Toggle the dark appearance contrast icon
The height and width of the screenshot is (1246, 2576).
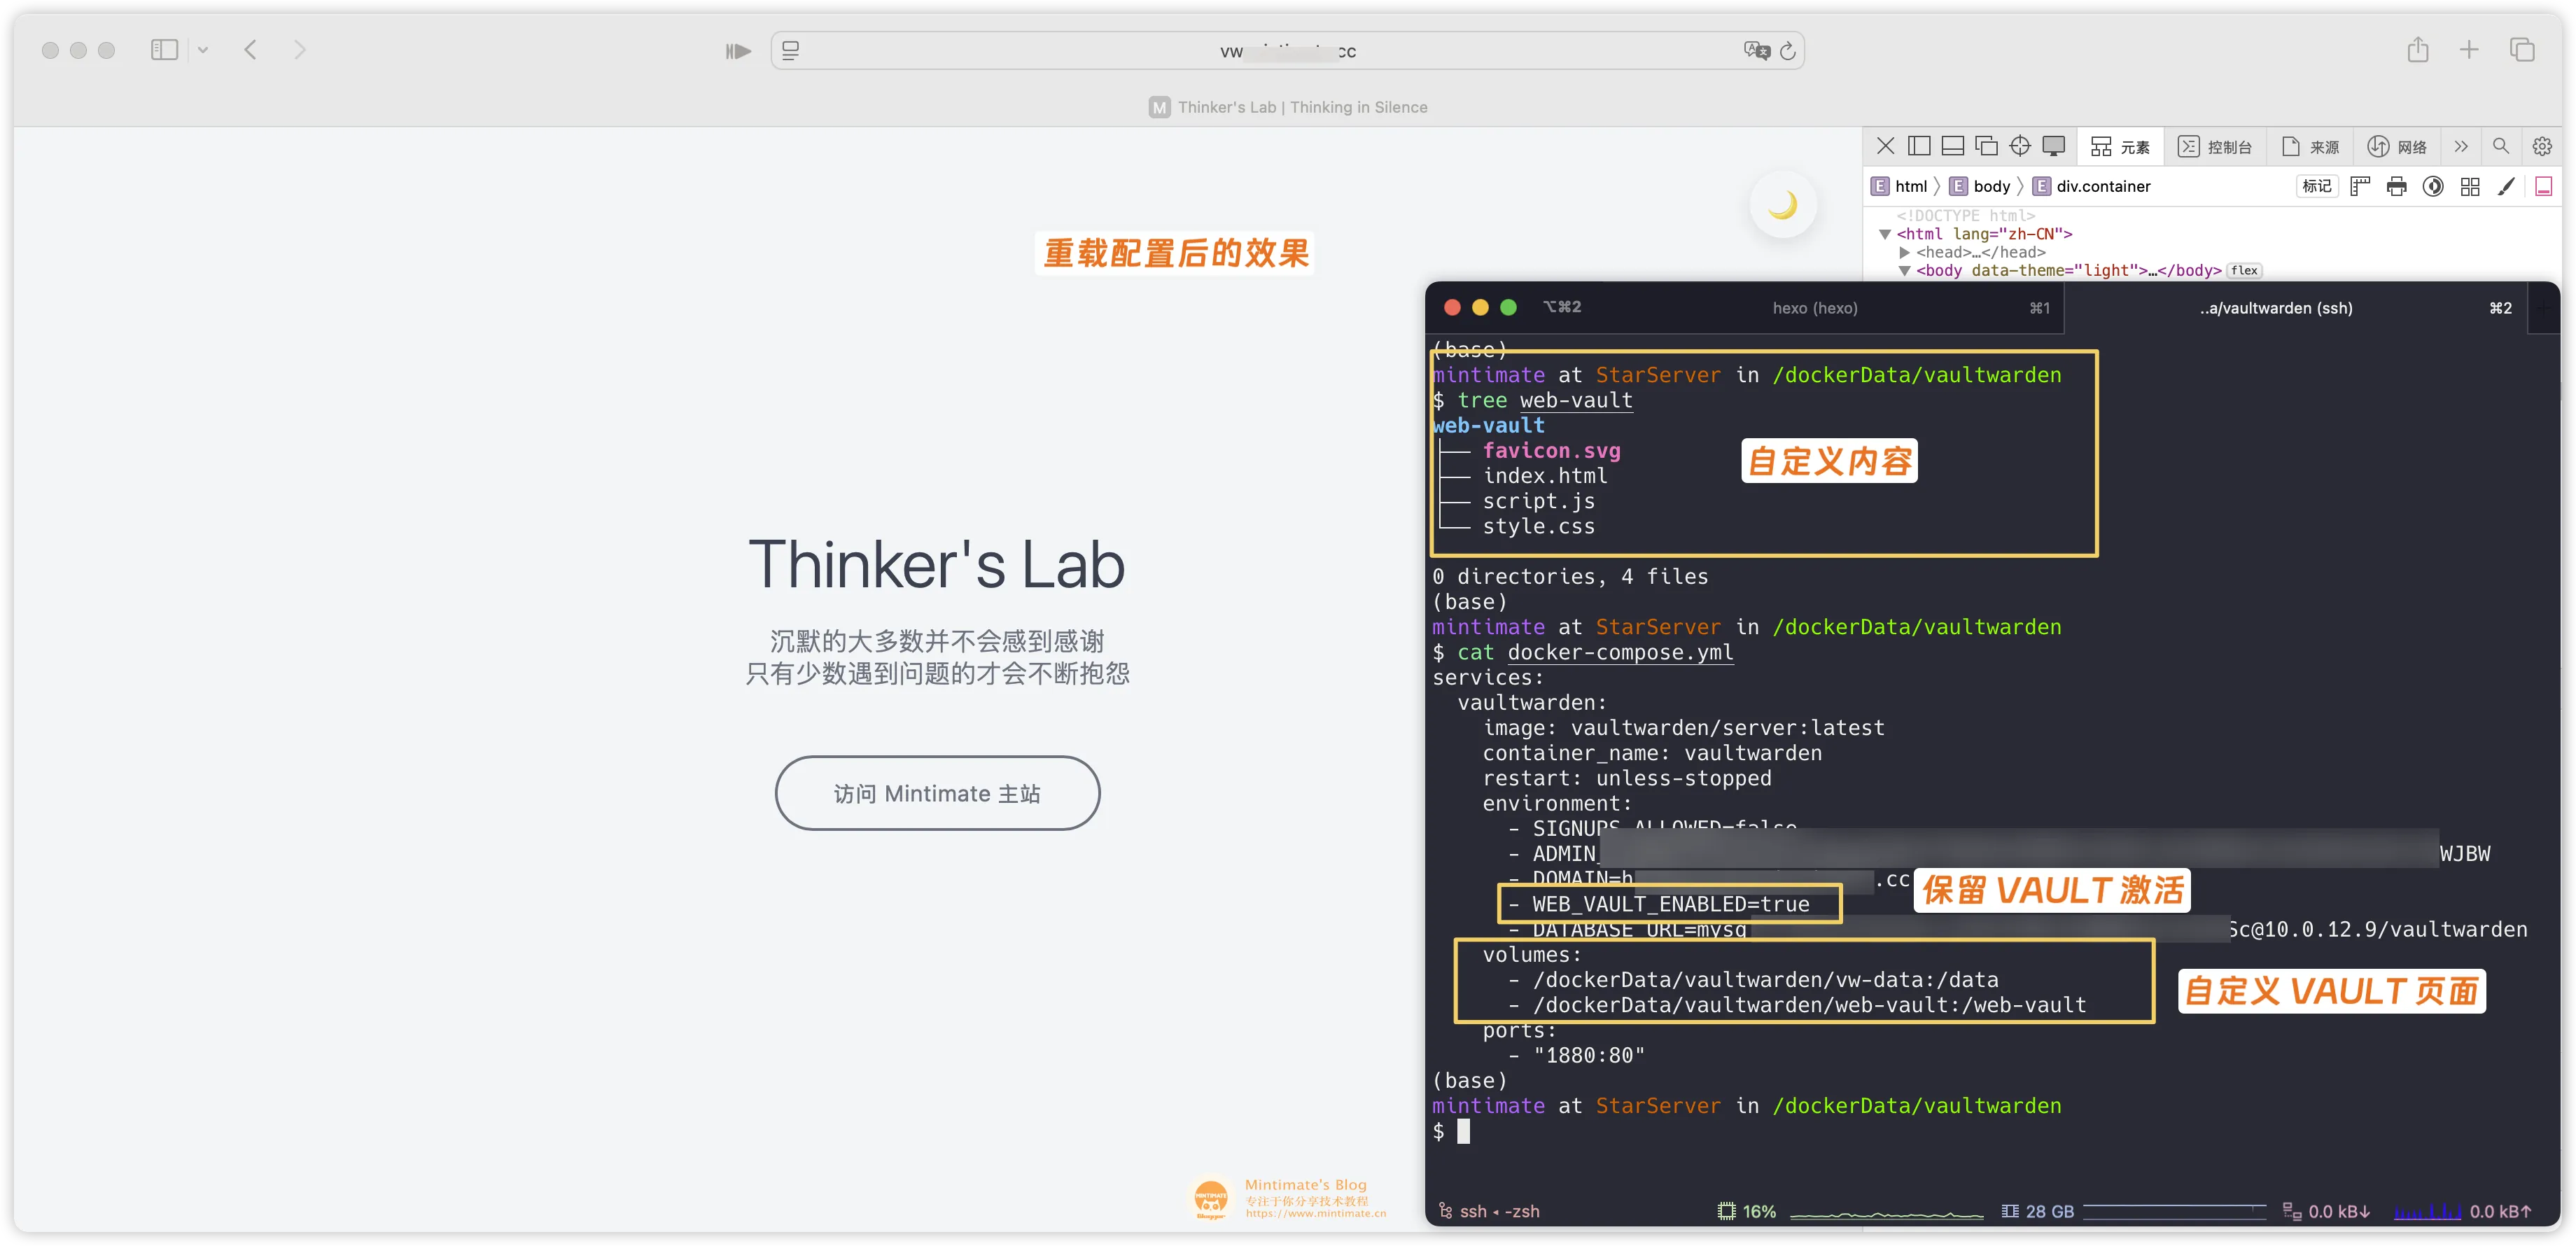pyautogui.click(x=2433, y=187)
